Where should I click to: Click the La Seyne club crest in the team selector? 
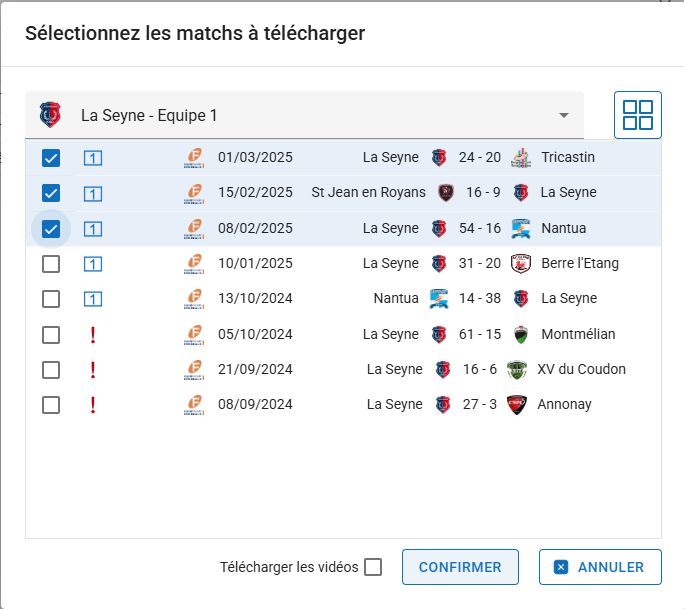(50, 115)
